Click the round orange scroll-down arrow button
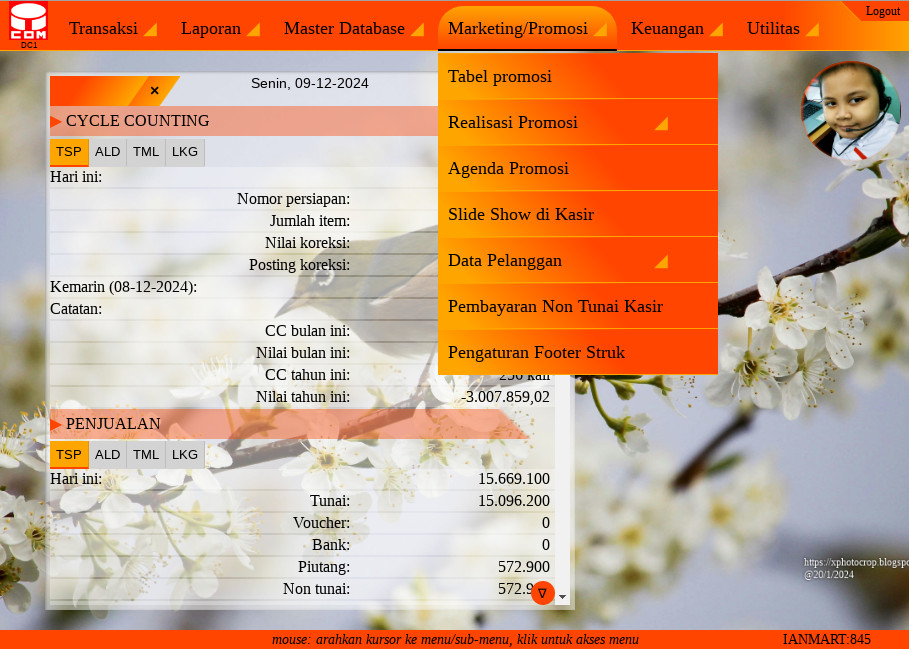Viewport: 909px width, 649px height. 542,593
